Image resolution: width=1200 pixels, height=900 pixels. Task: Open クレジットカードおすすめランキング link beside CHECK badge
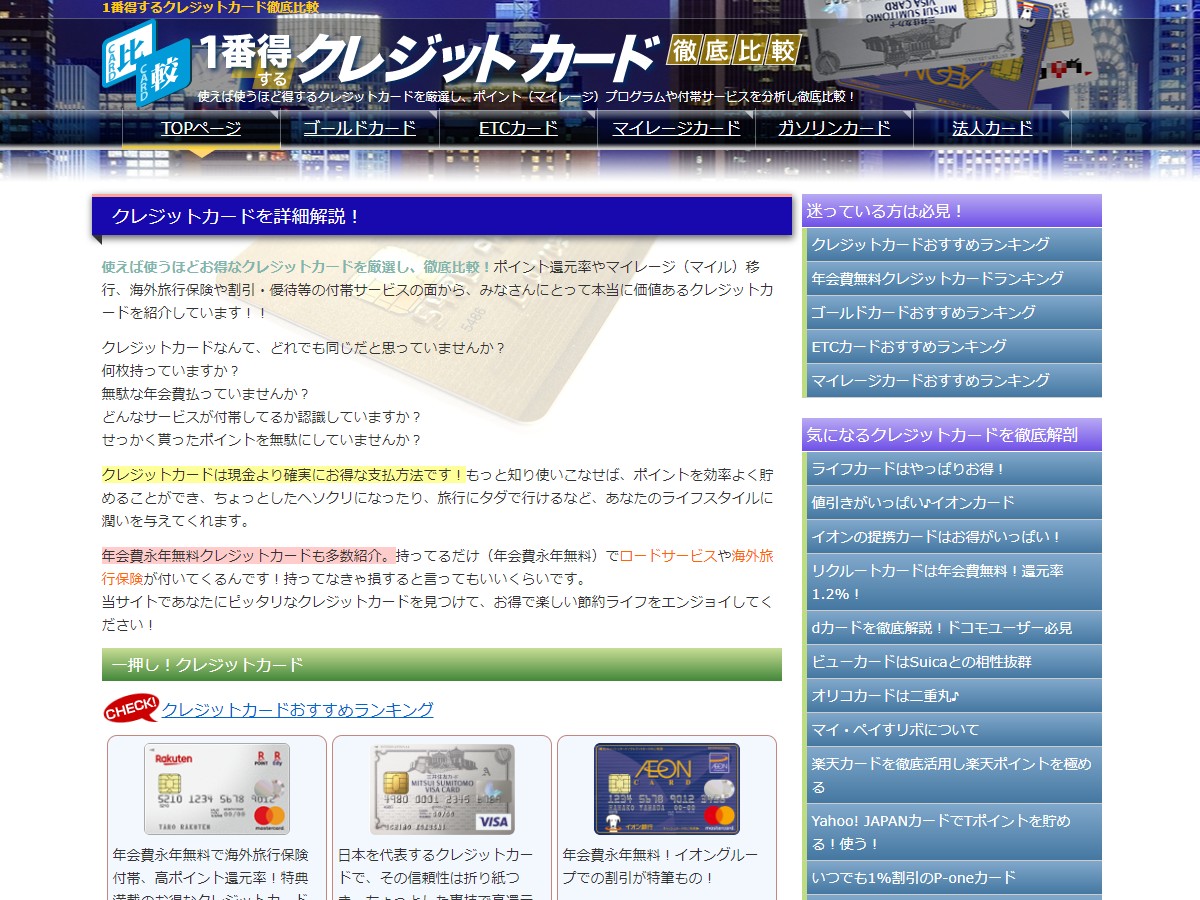(298, 710)
